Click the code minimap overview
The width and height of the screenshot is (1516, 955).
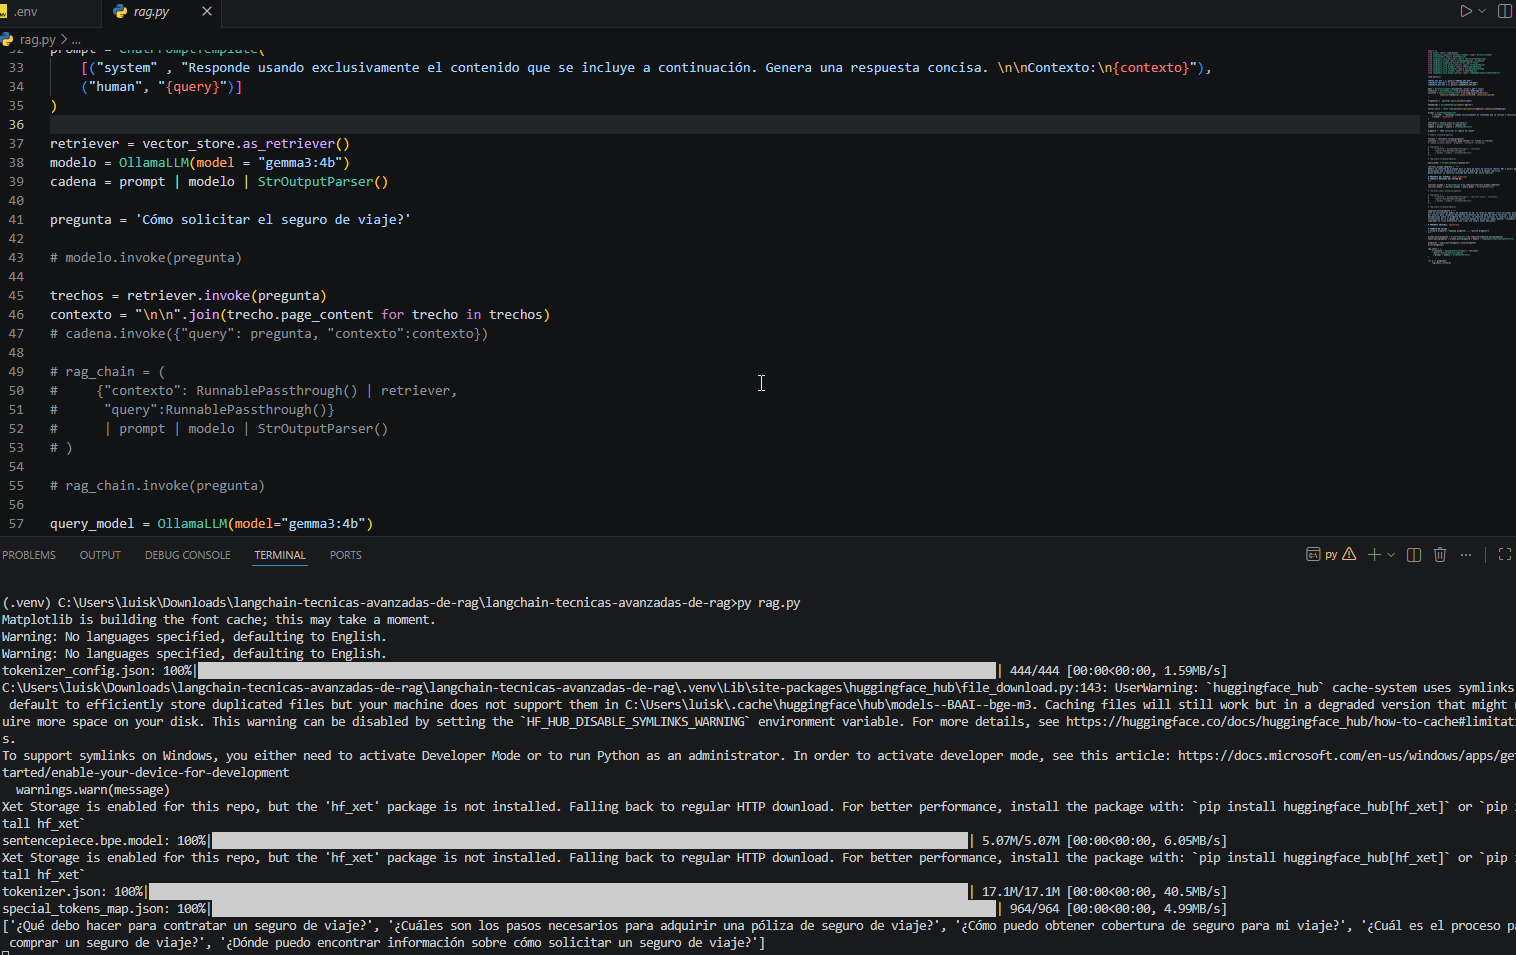[x=1470, y=155]
